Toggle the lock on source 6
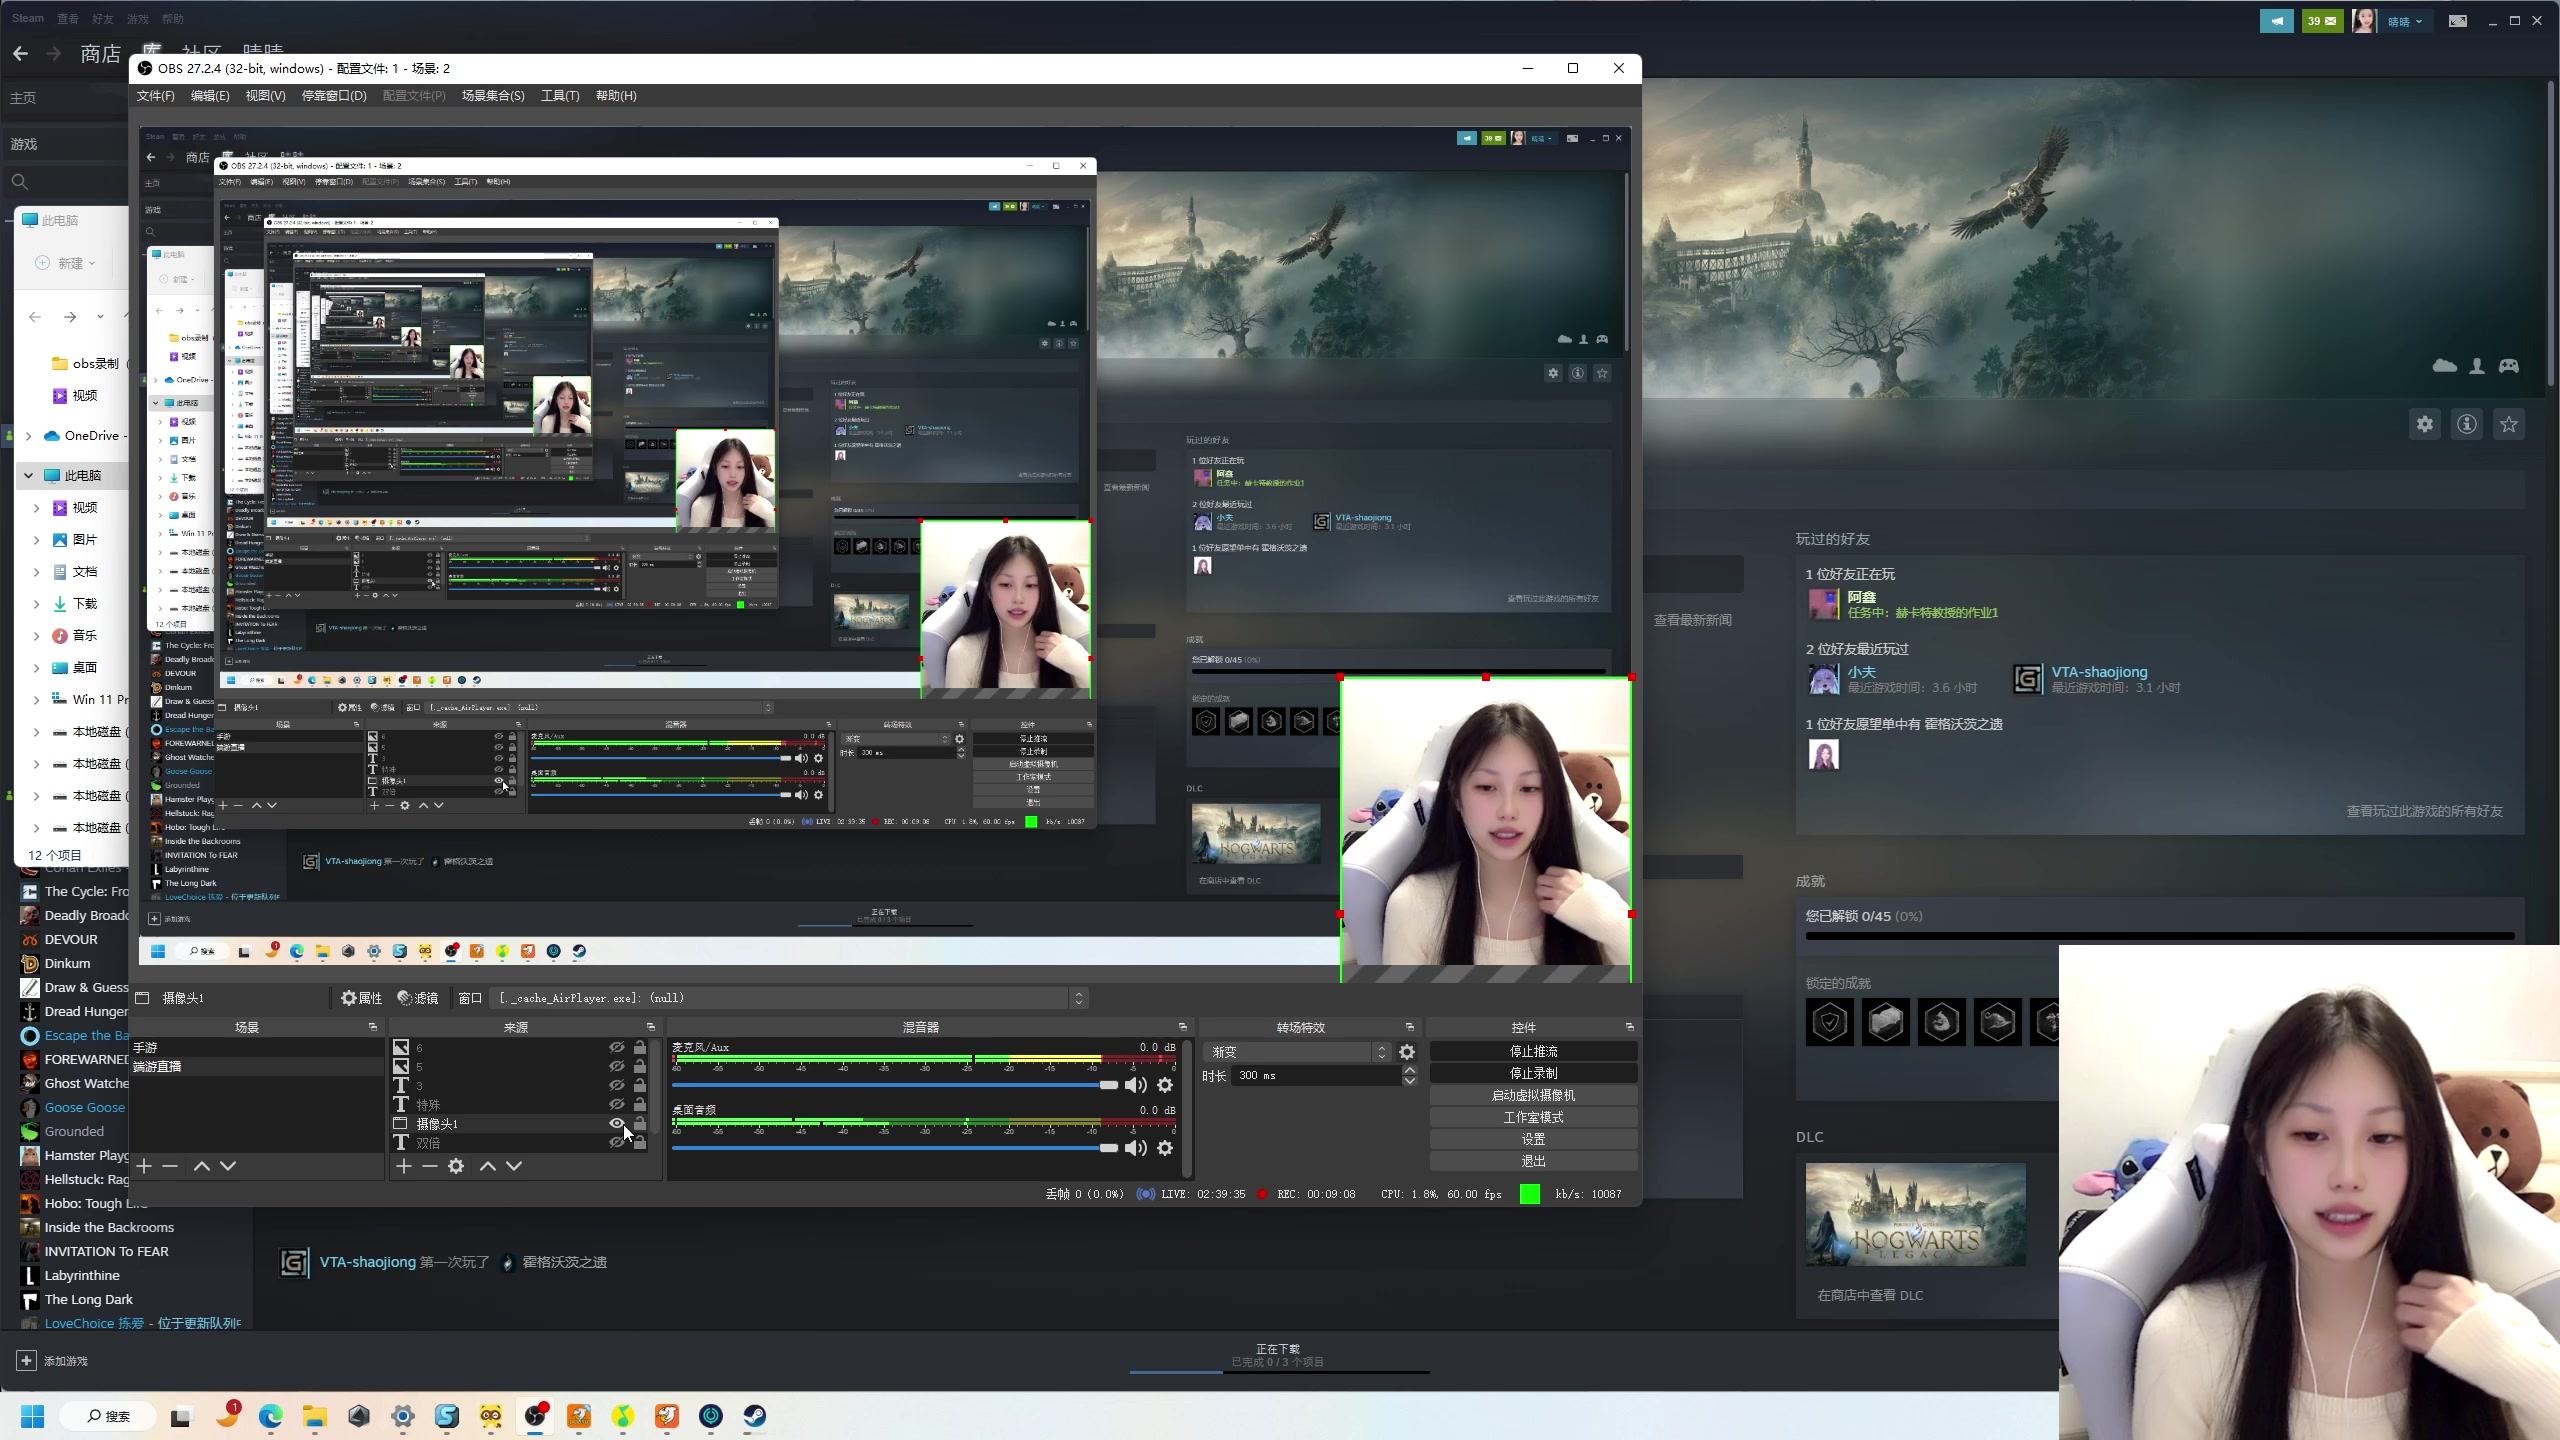The width and height of the screenshot is (2560, 1440). point(640,1047)
